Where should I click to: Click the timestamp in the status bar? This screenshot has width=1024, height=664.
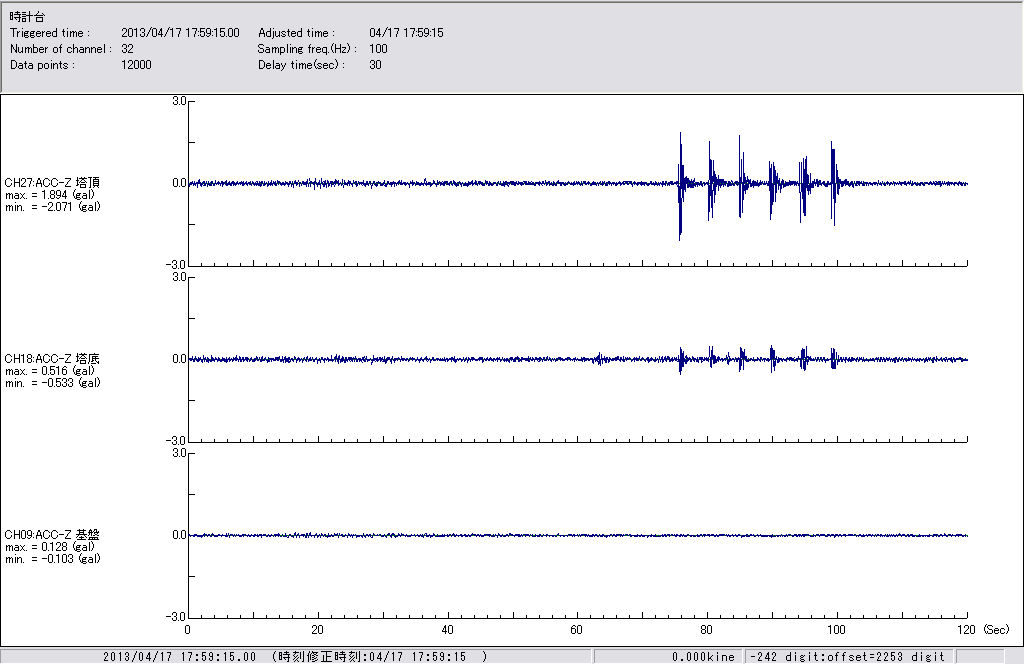[x=295, y=657]
